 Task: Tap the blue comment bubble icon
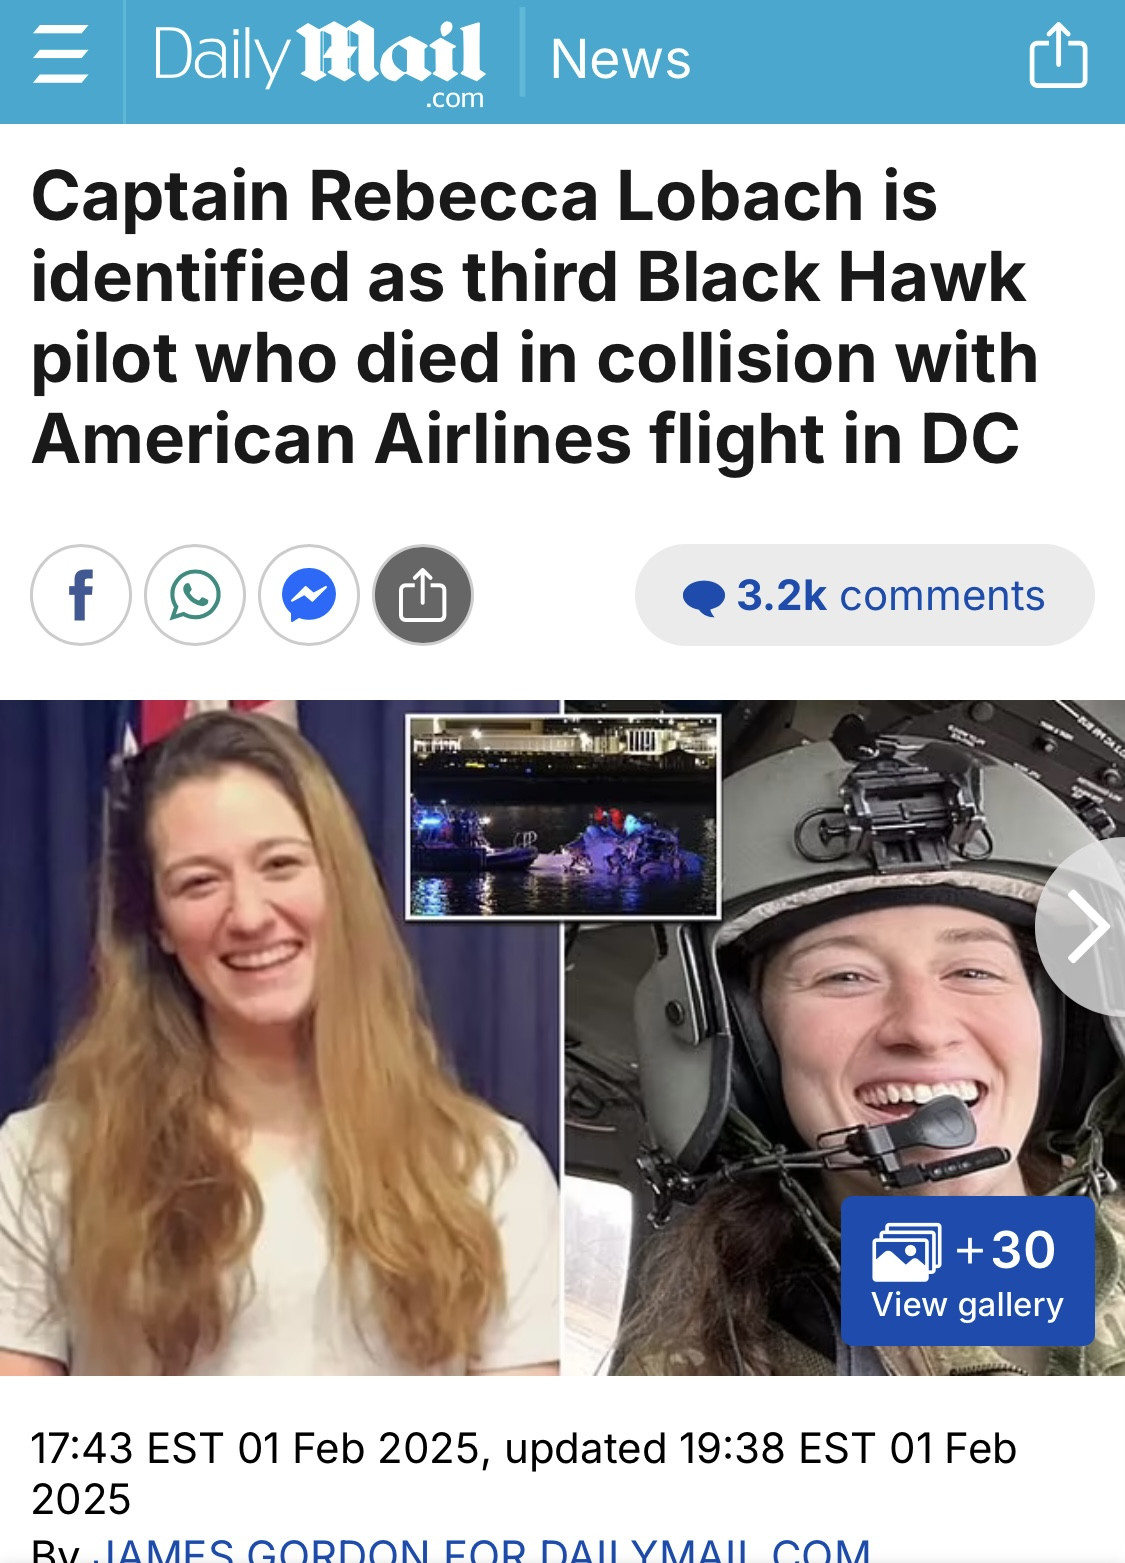704,597
